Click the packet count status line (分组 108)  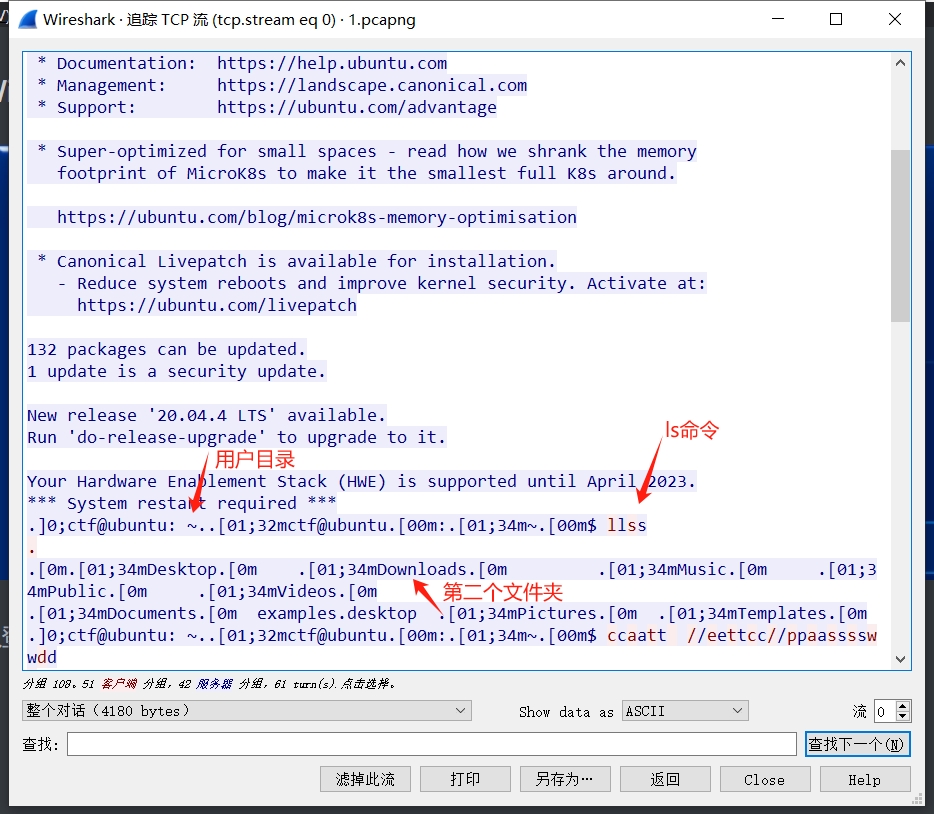[x=209, y=684]
